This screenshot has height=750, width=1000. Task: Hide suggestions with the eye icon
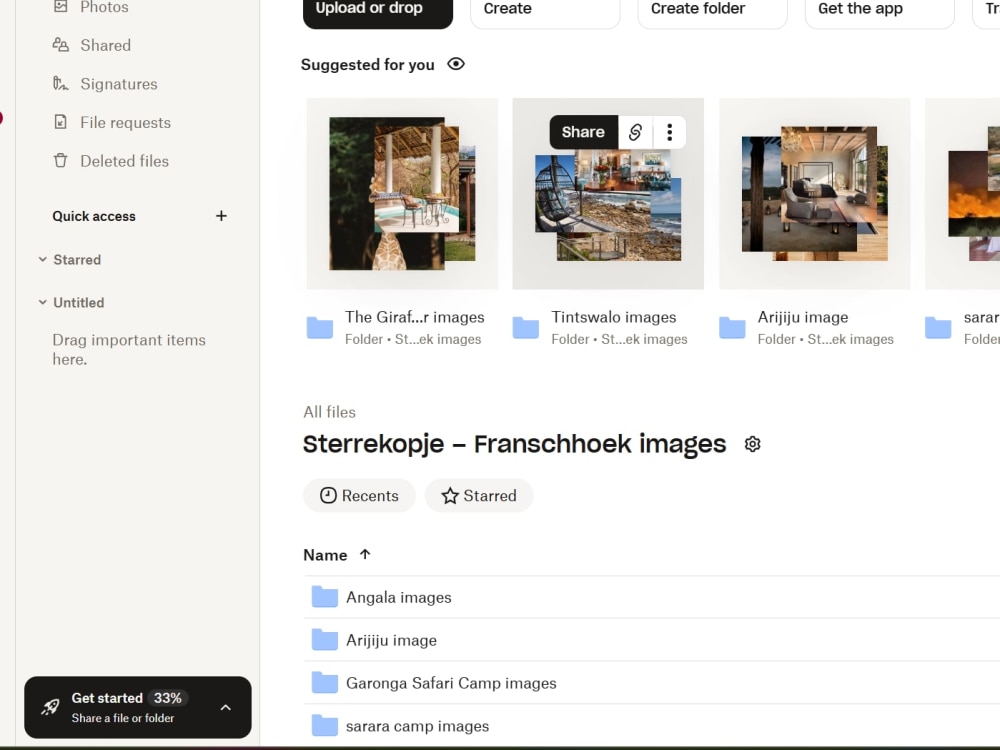[x=456, y=64]
